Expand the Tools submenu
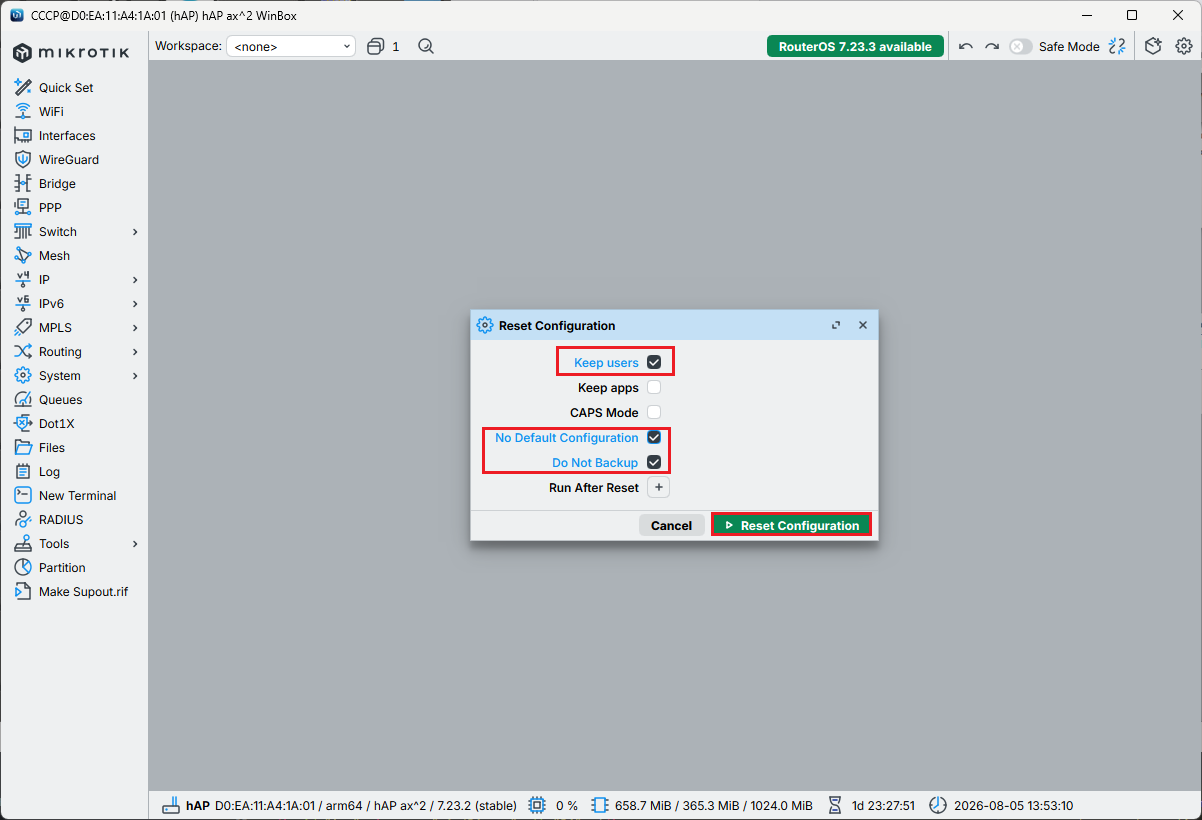 click(135, 544)
